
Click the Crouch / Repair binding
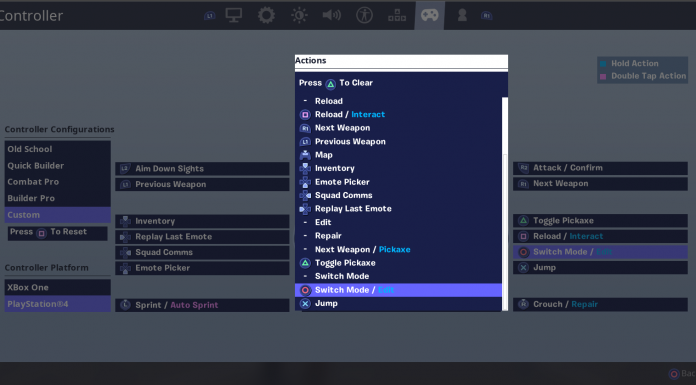[x=600, y=304]
